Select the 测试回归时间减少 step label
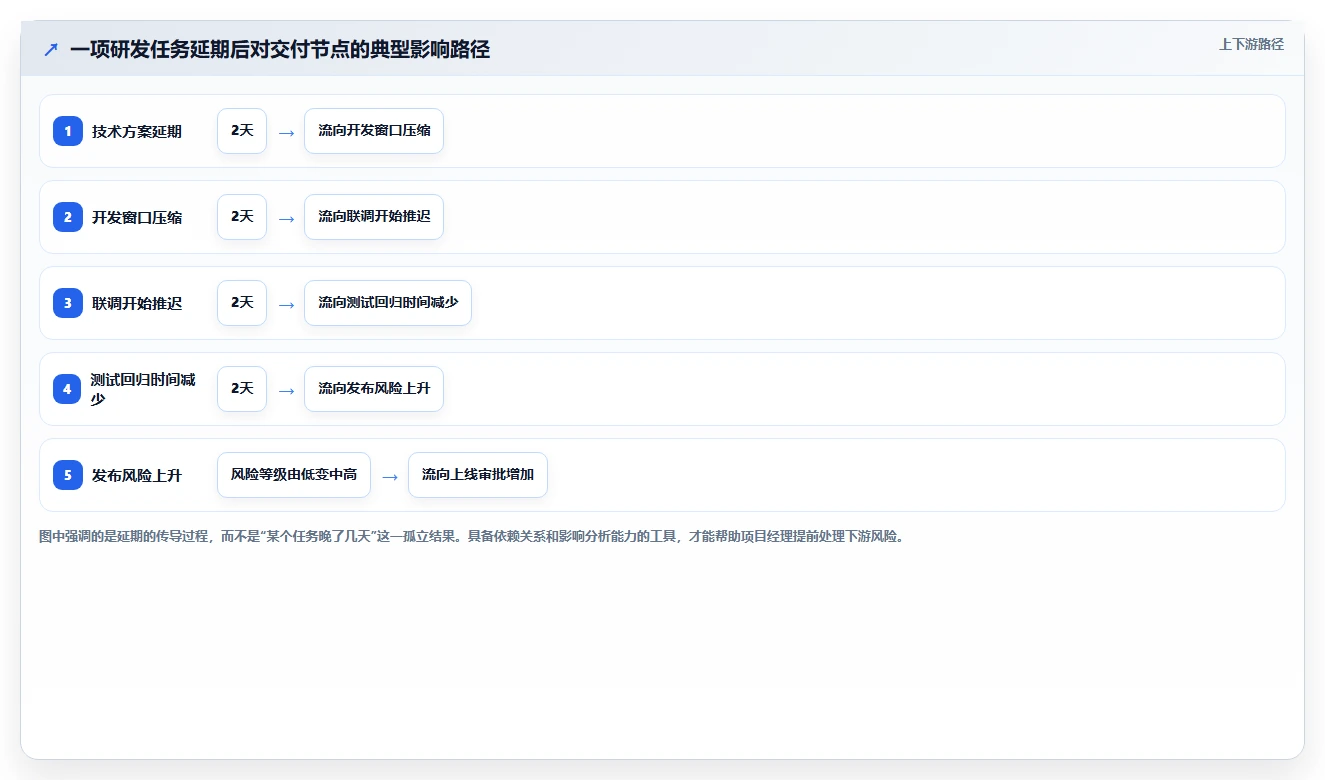Image resolution: width=1325 pixels, height=780 pixels. (143, 389)
